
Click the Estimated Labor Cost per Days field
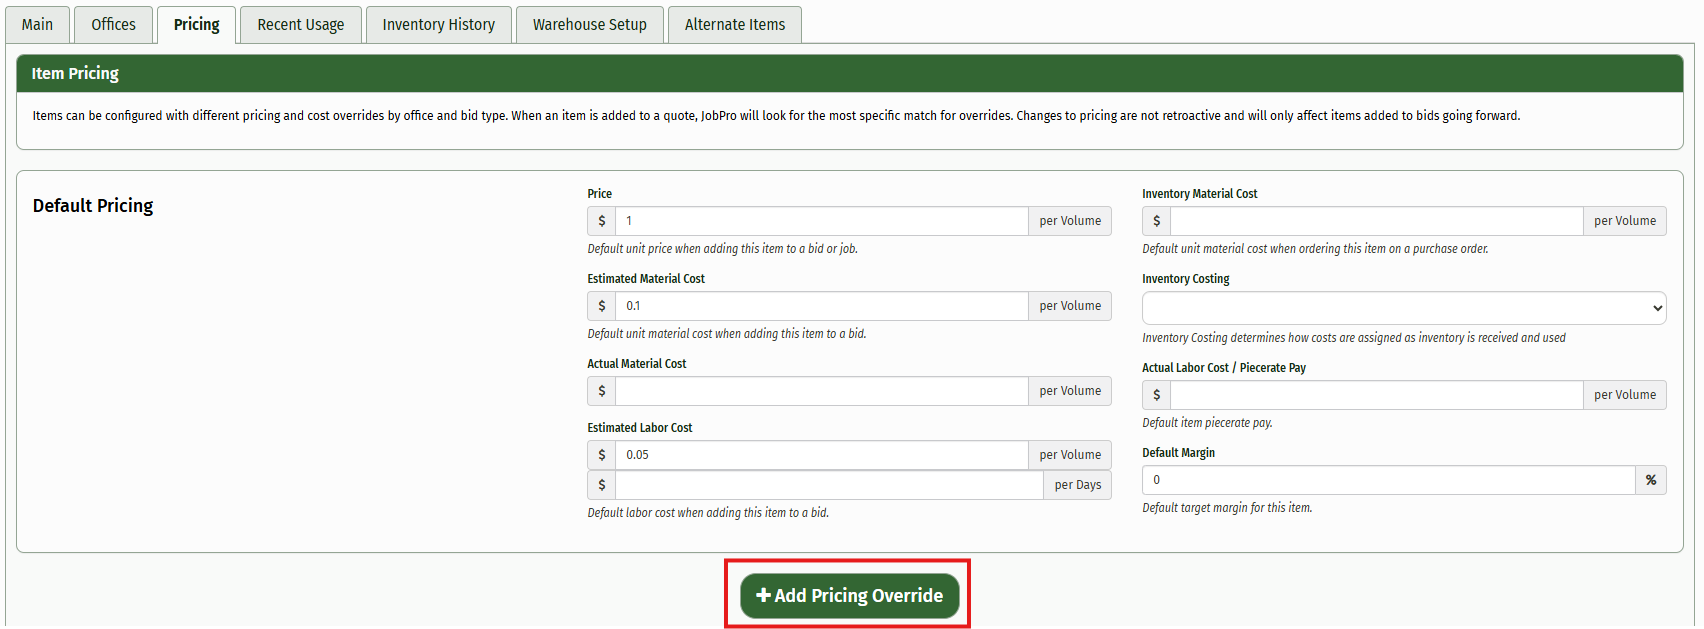point(828,485)
